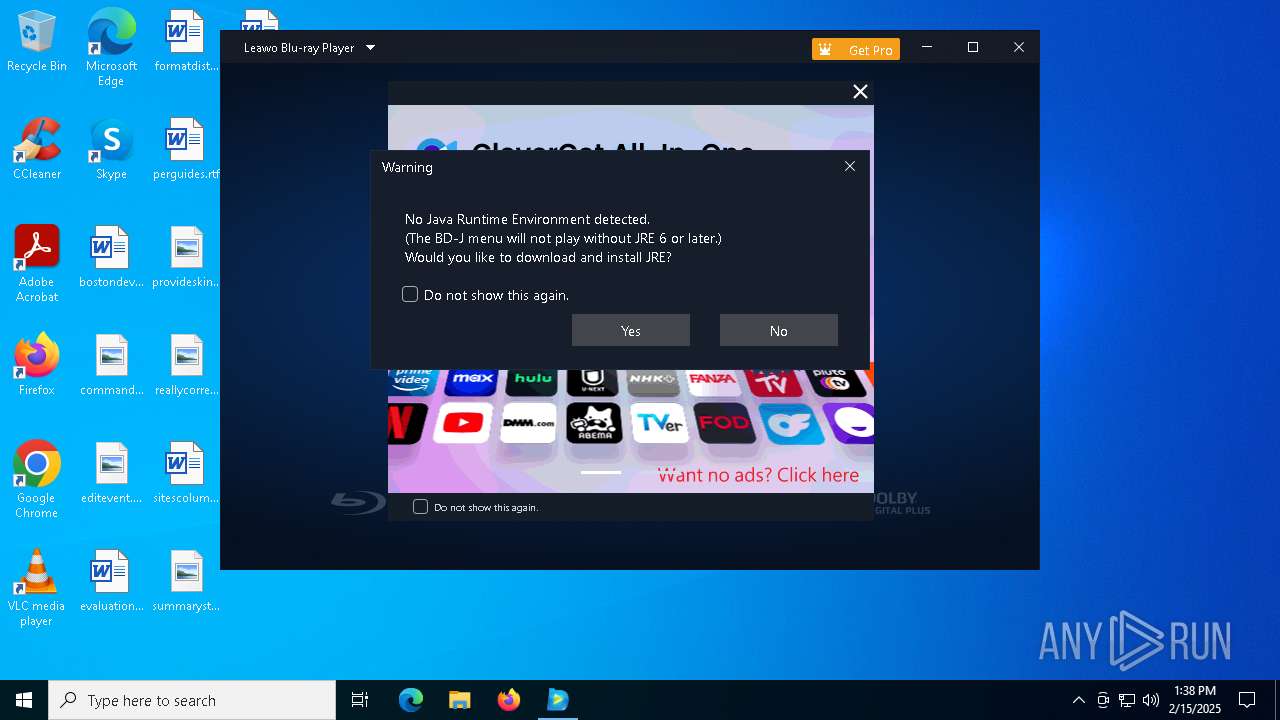Select the Firefox desktop shortcut

pyautogui.click(x=37, y=365)
